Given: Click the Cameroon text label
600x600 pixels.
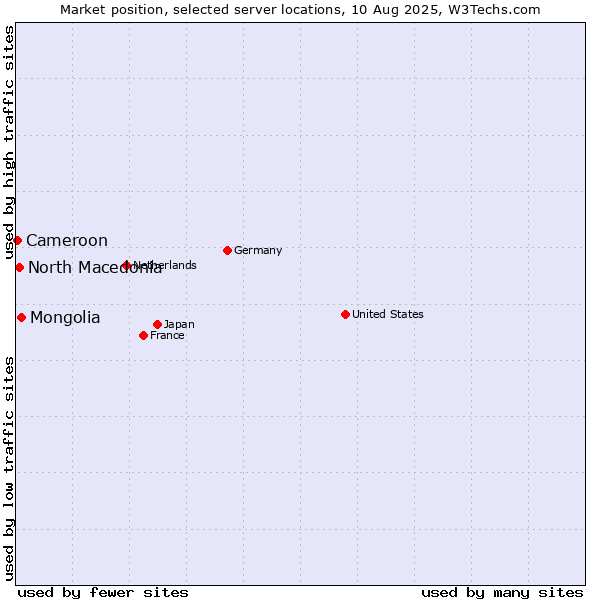Looking at the screenshot, I should click(67, 241).
